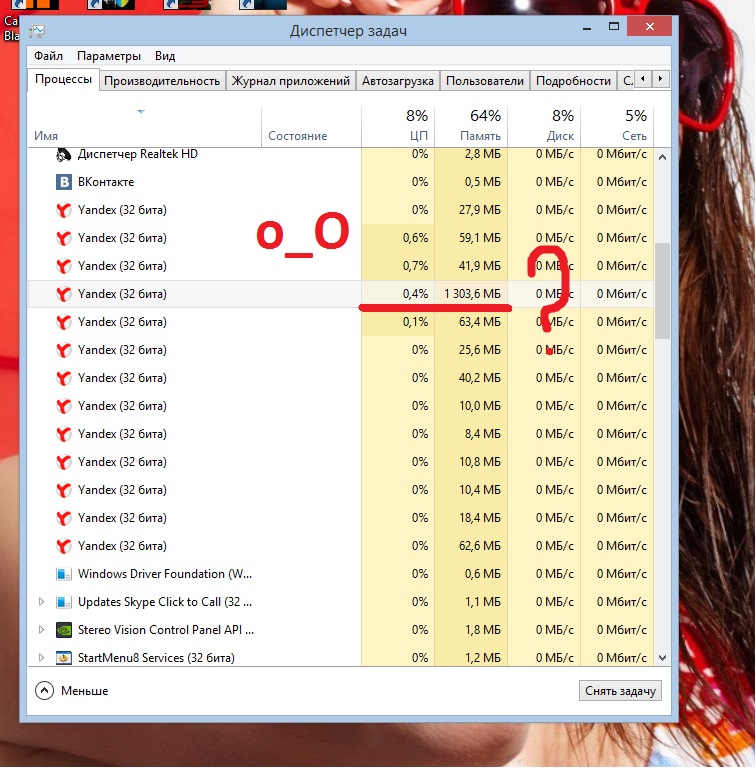Click Yandex icon in the 1 303,6 МБ row
The image size is (756, 770).
click(x=63, y=294)
